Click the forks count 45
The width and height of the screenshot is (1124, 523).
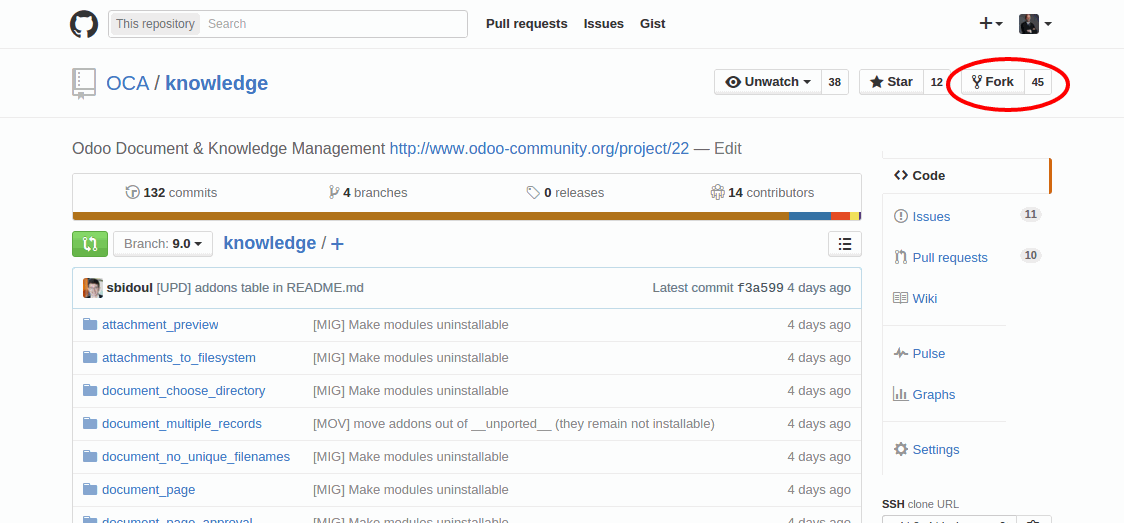[x=1038, y=82]
